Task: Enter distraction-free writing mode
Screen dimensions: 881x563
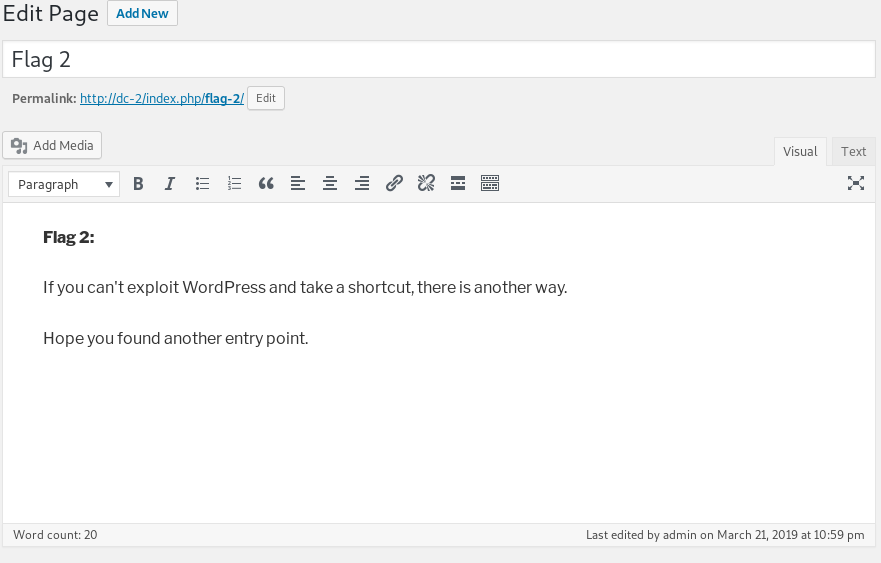Action: tap(856, 183)
